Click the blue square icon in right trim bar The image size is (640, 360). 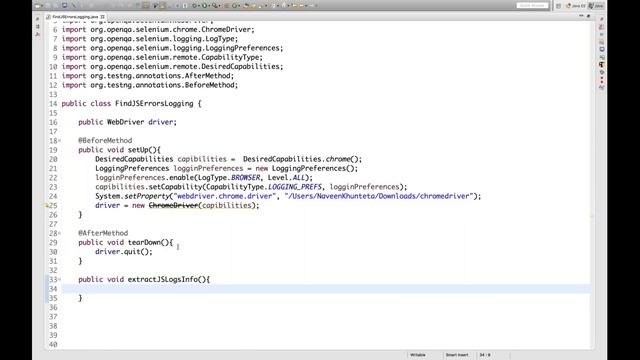[602, 49]
